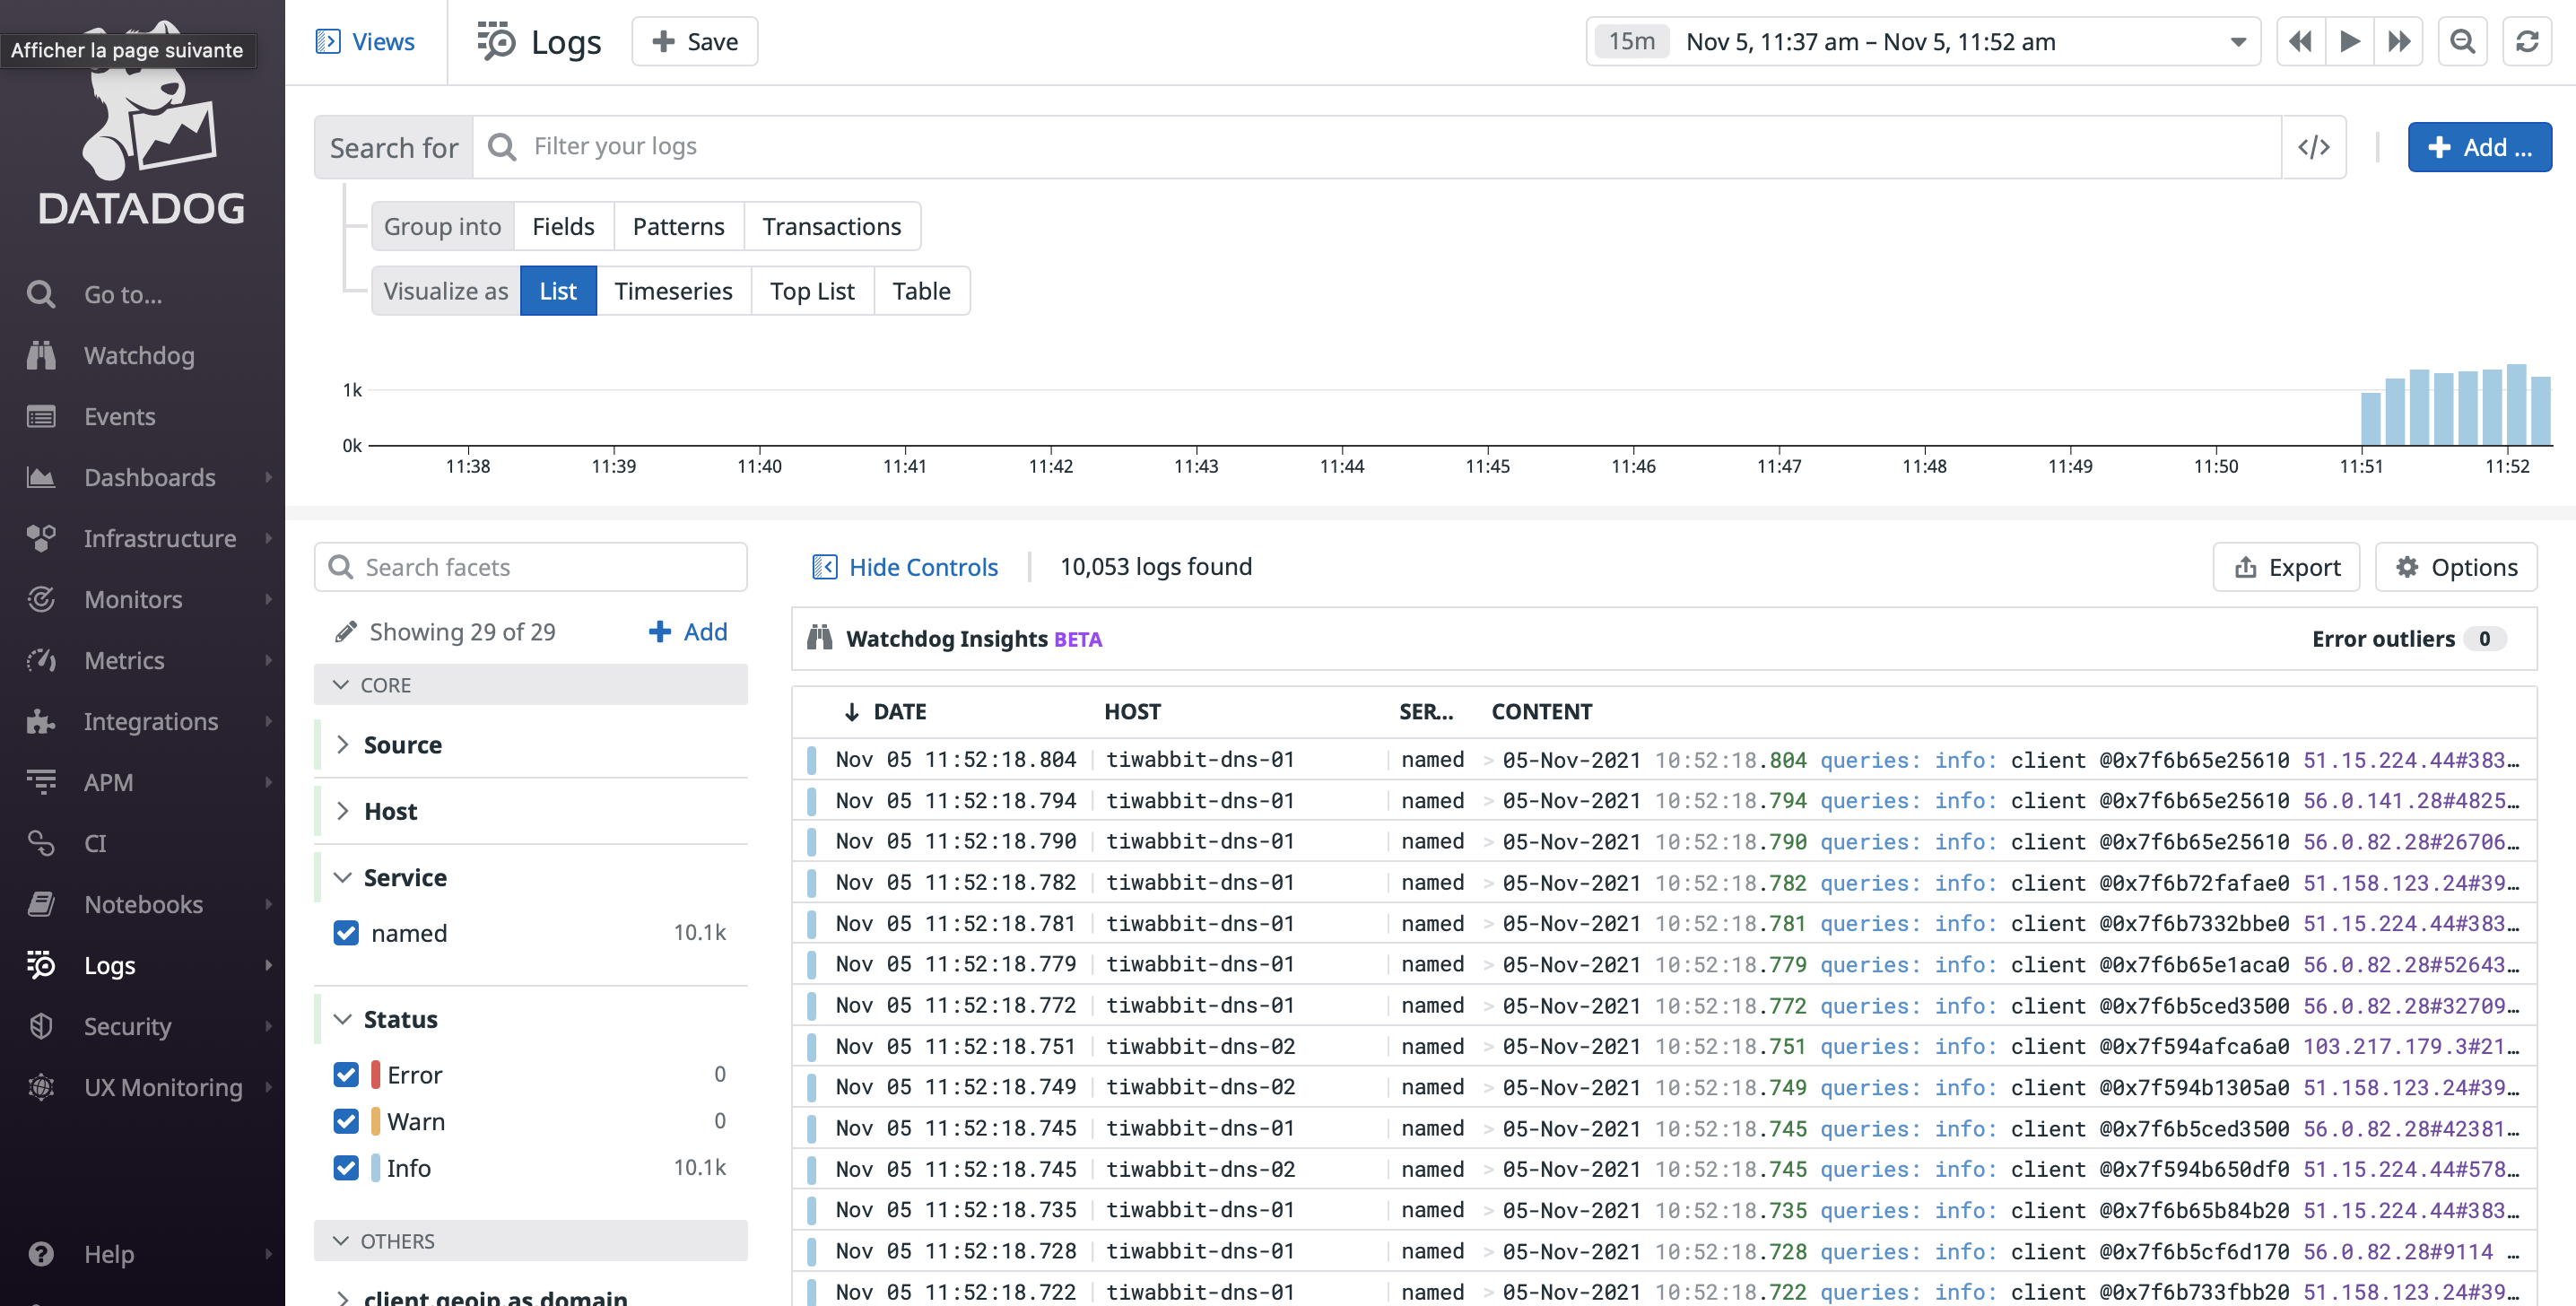Visualize as Top List
This screenshot has width=2576, height=1306.
[812, 291]
